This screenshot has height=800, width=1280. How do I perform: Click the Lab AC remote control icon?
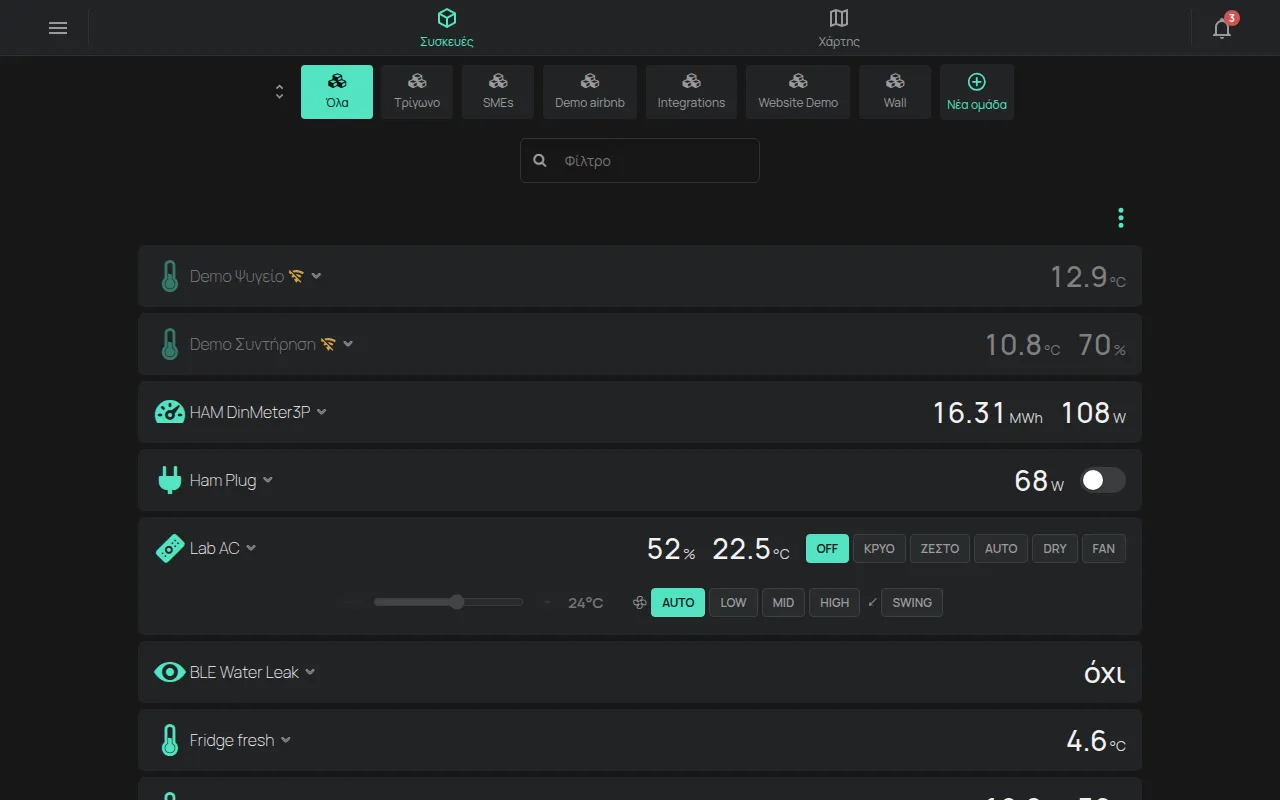click(170, 548)
